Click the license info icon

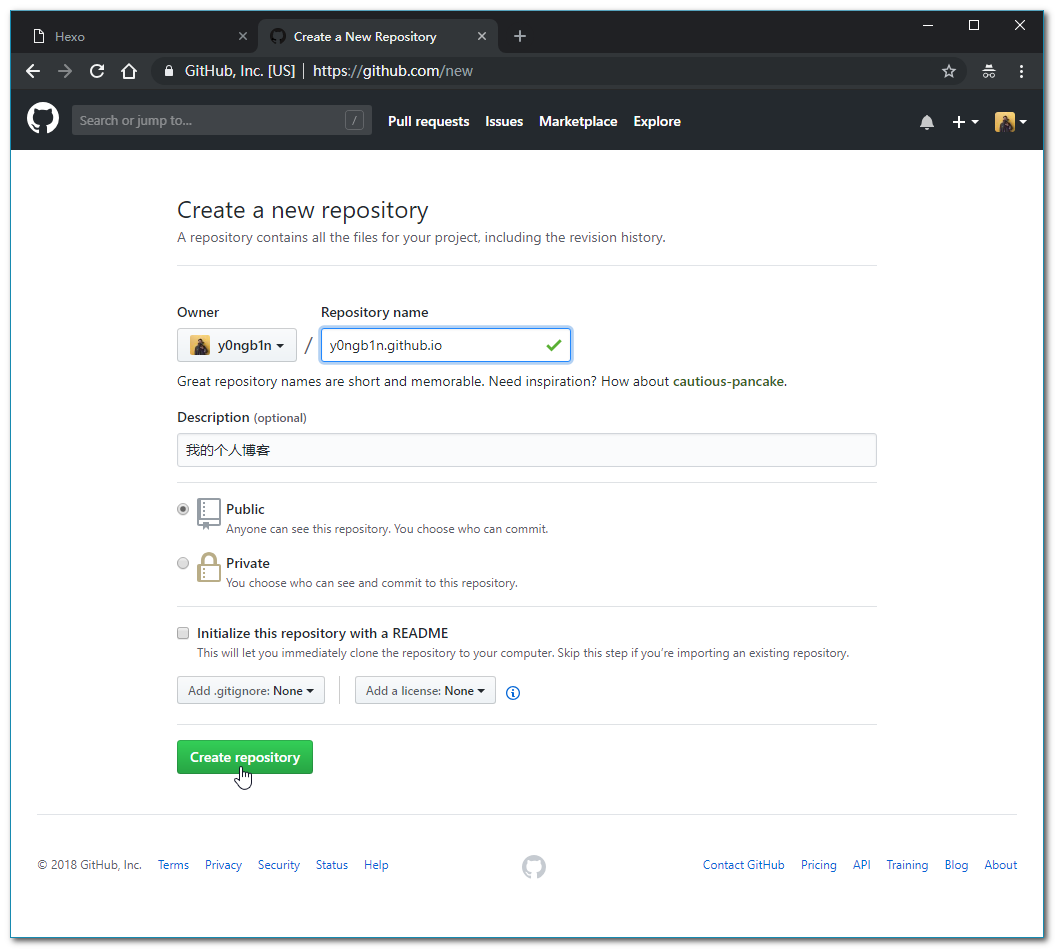pyautogui.click(x=513, y=692)
